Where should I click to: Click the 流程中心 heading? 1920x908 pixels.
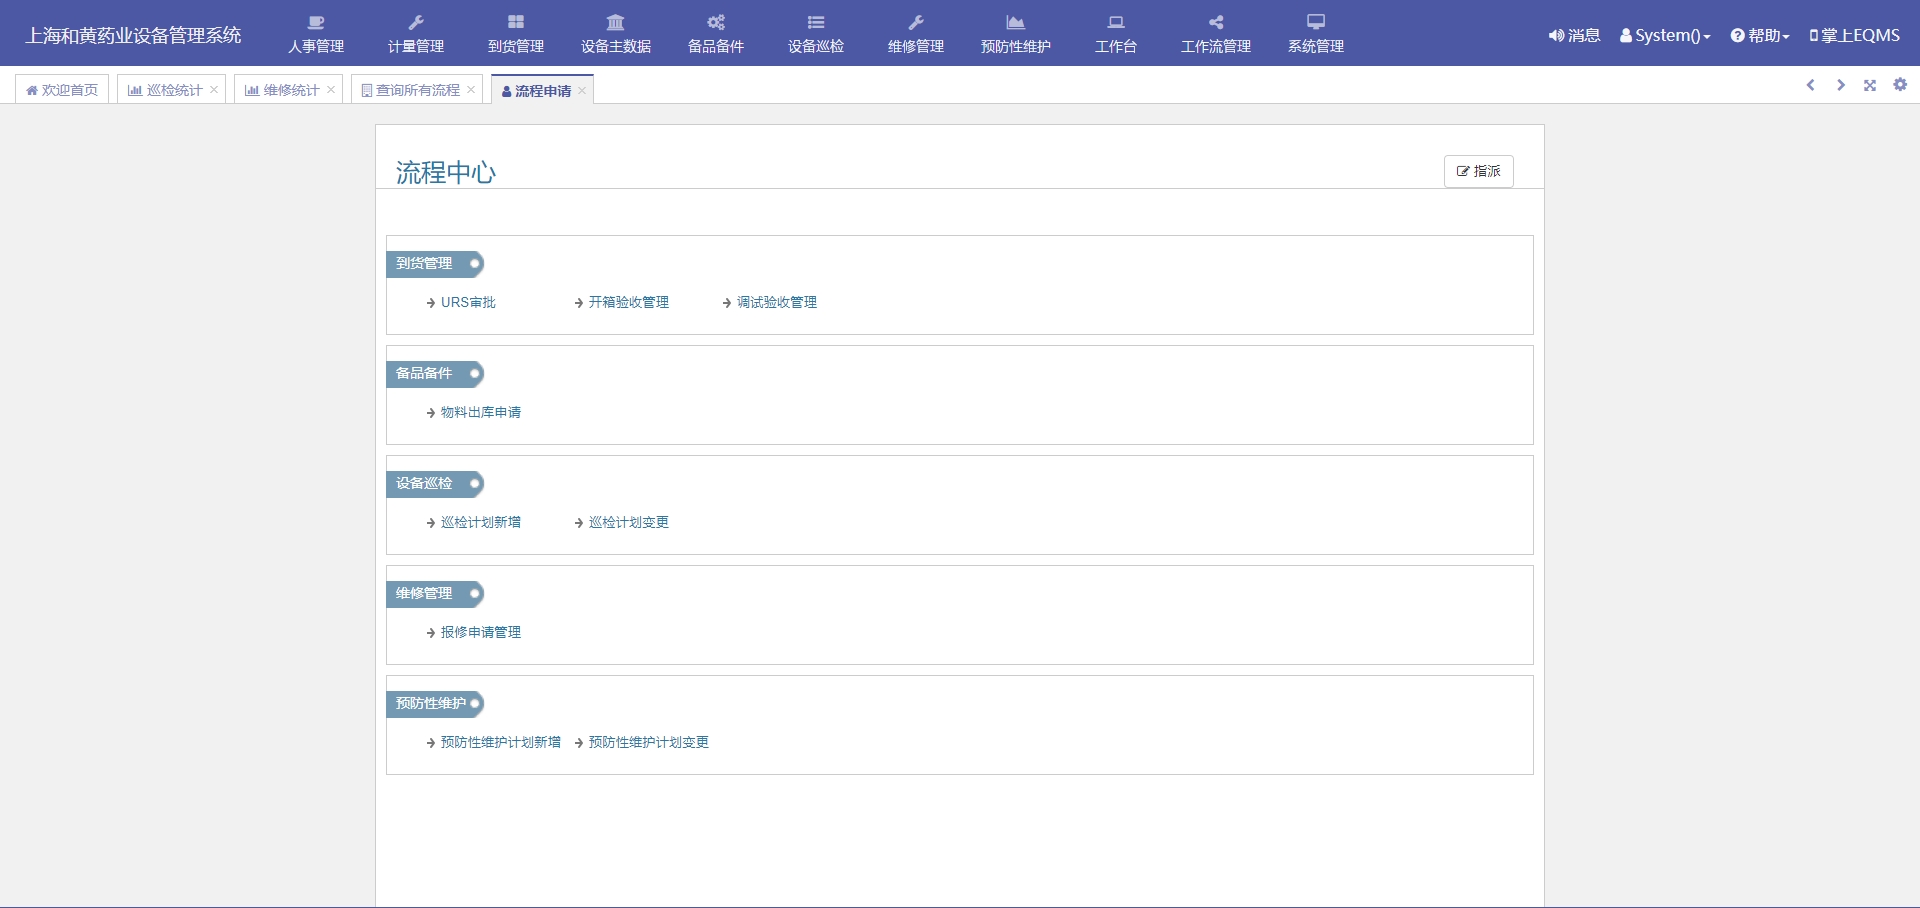(x=446, y=172)
